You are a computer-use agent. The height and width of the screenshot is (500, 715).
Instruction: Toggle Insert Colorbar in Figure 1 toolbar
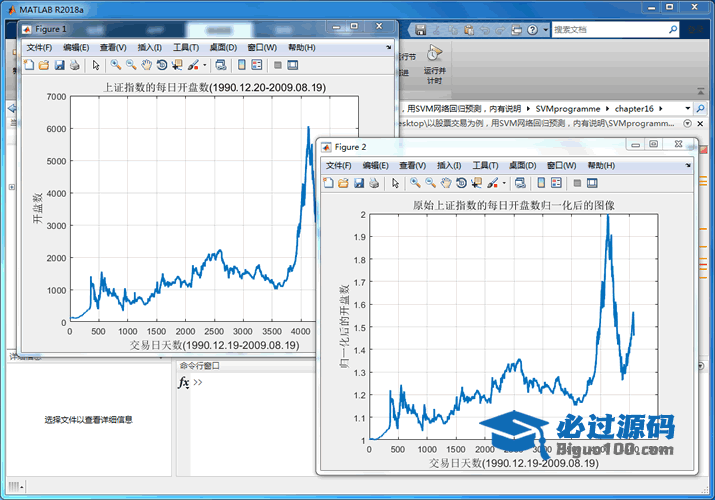(241, 66)
